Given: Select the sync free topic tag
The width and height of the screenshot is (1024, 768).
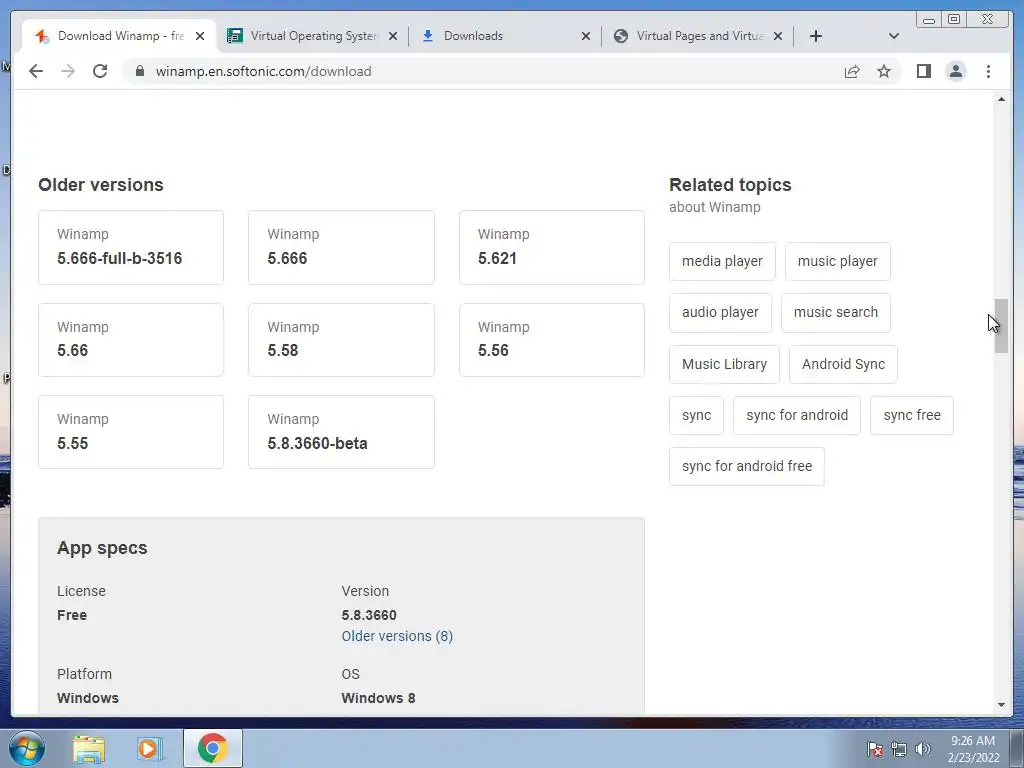Looking at the screenshot, I should (x=912, y=415).
